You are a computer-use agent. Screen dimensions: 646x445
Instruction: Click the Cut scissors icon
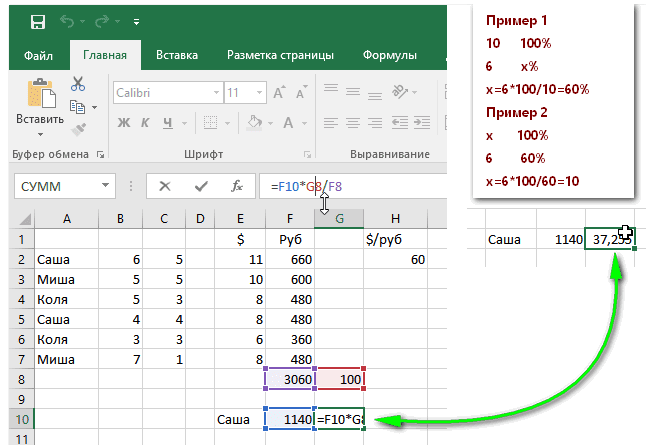(x=77, y=84)
